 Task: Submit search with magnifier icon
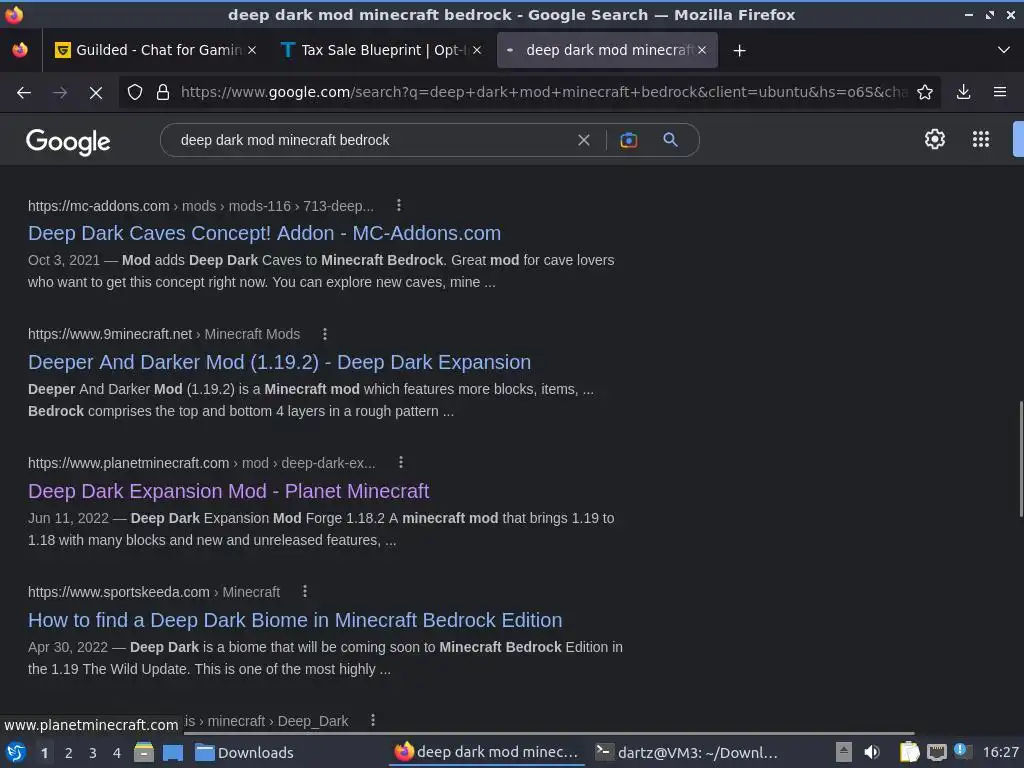(670, 139)
